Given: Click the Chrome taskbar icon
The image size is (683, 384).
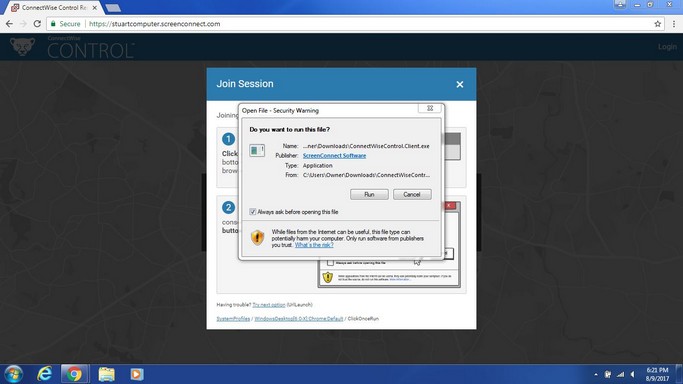Looking at the screenshot, I should [74, 374].
